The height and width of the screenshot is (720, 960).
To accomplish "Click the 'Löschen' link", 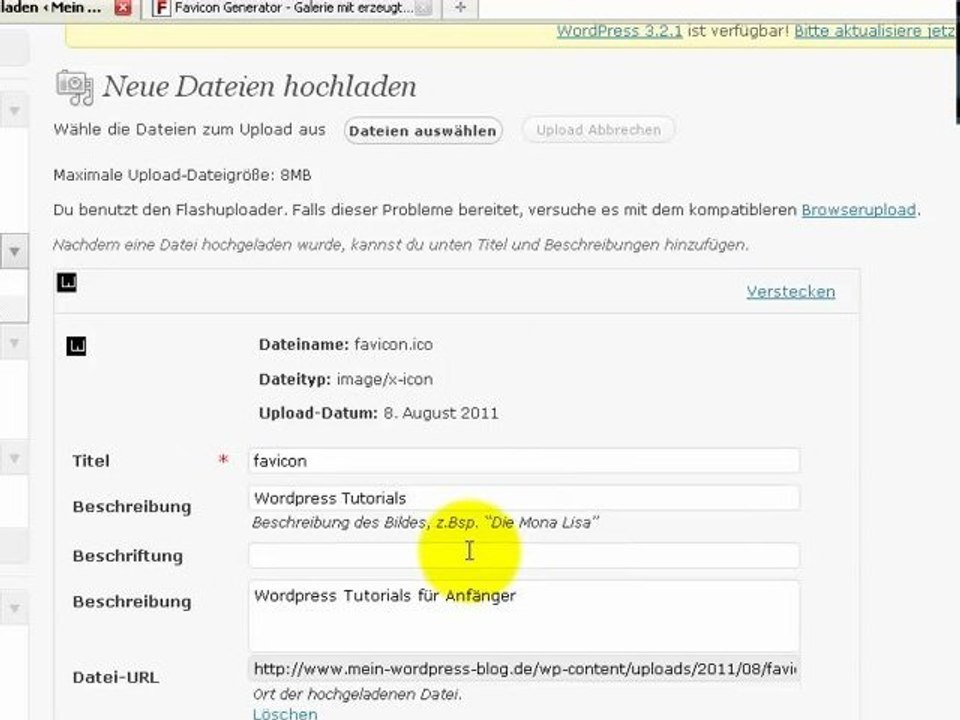I will [x=285, y=714].
